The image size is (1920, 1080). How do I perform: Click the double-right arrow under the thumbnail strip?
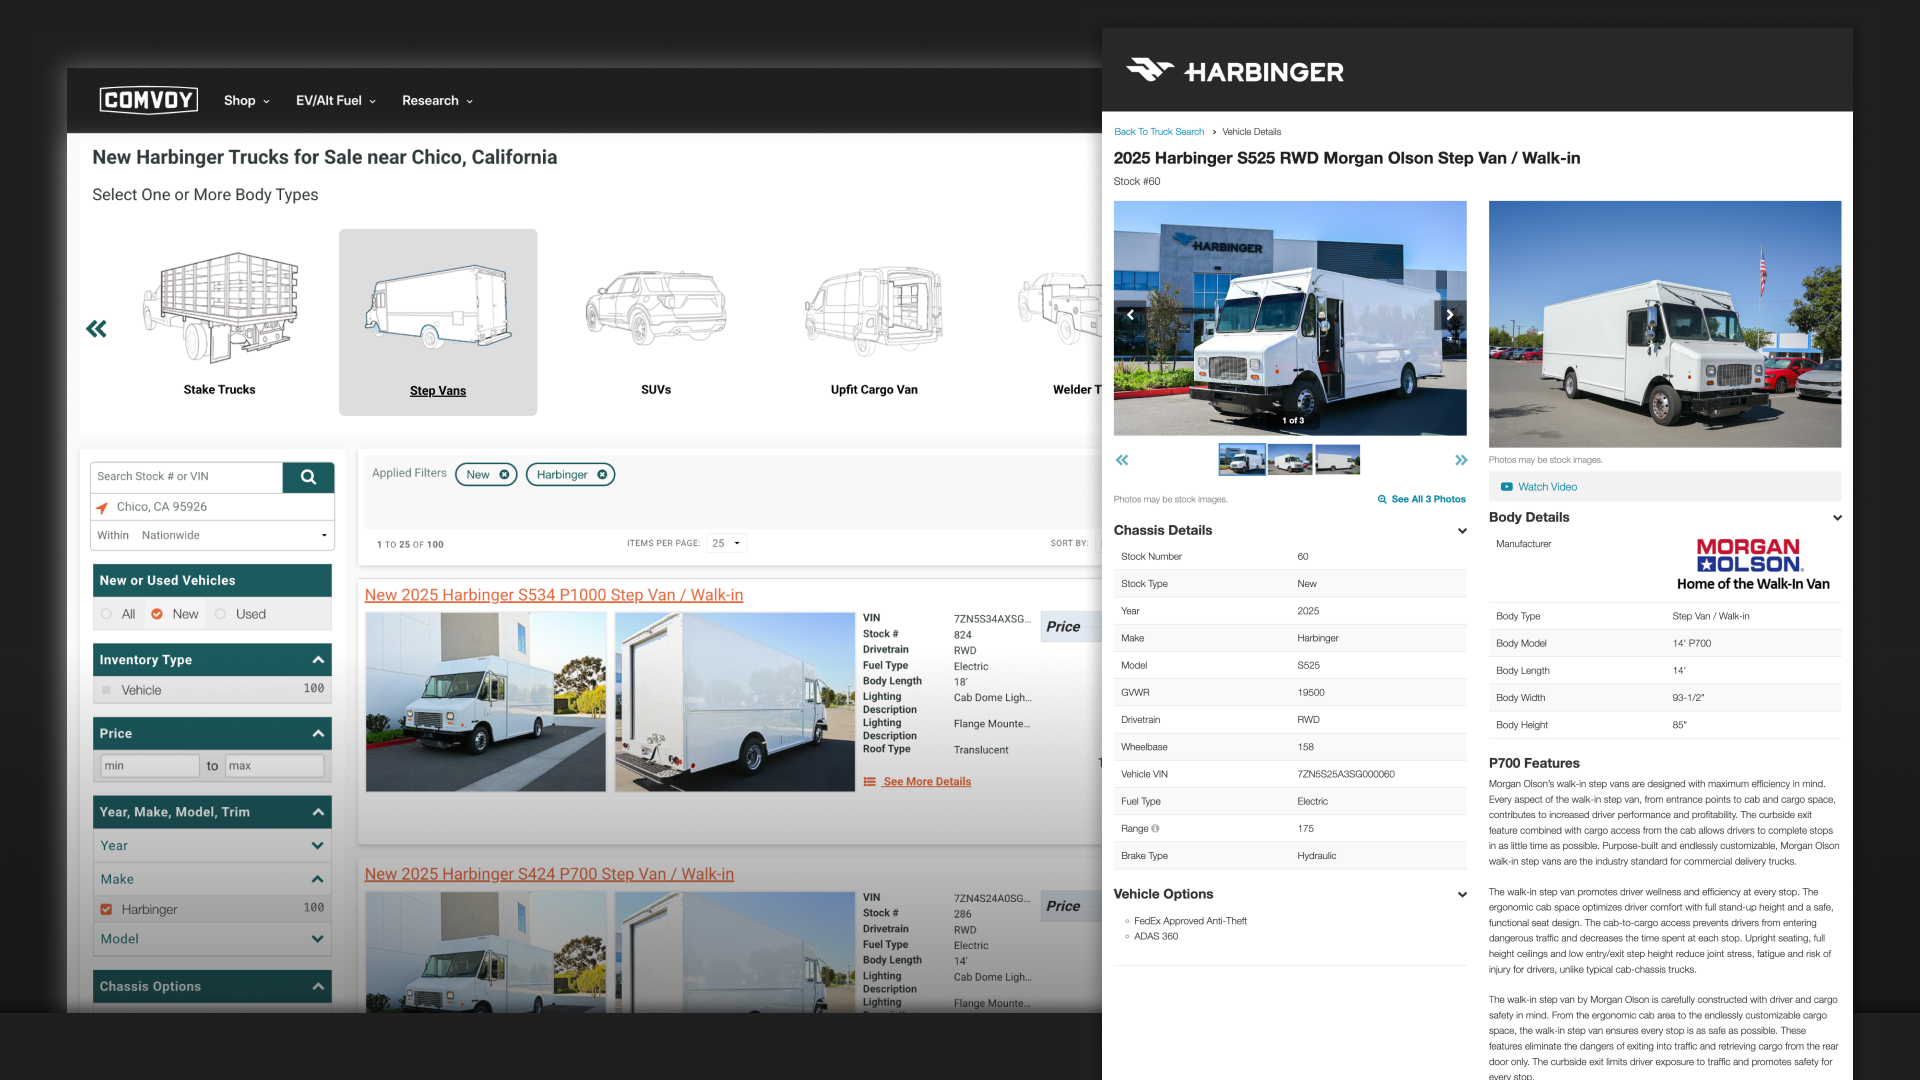pyautogui.click(x=1461, y=460)
